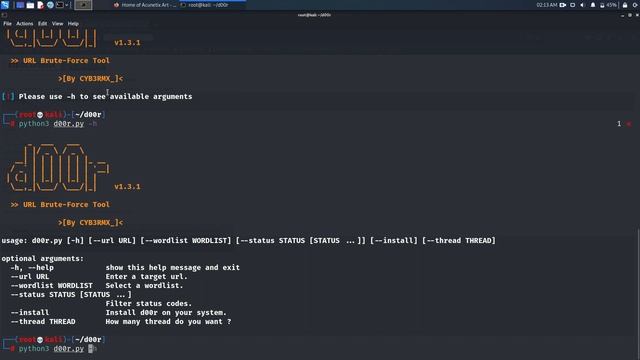Click 'Filter status codes.' text
The image size is (640, 360).
pos(149,303)
